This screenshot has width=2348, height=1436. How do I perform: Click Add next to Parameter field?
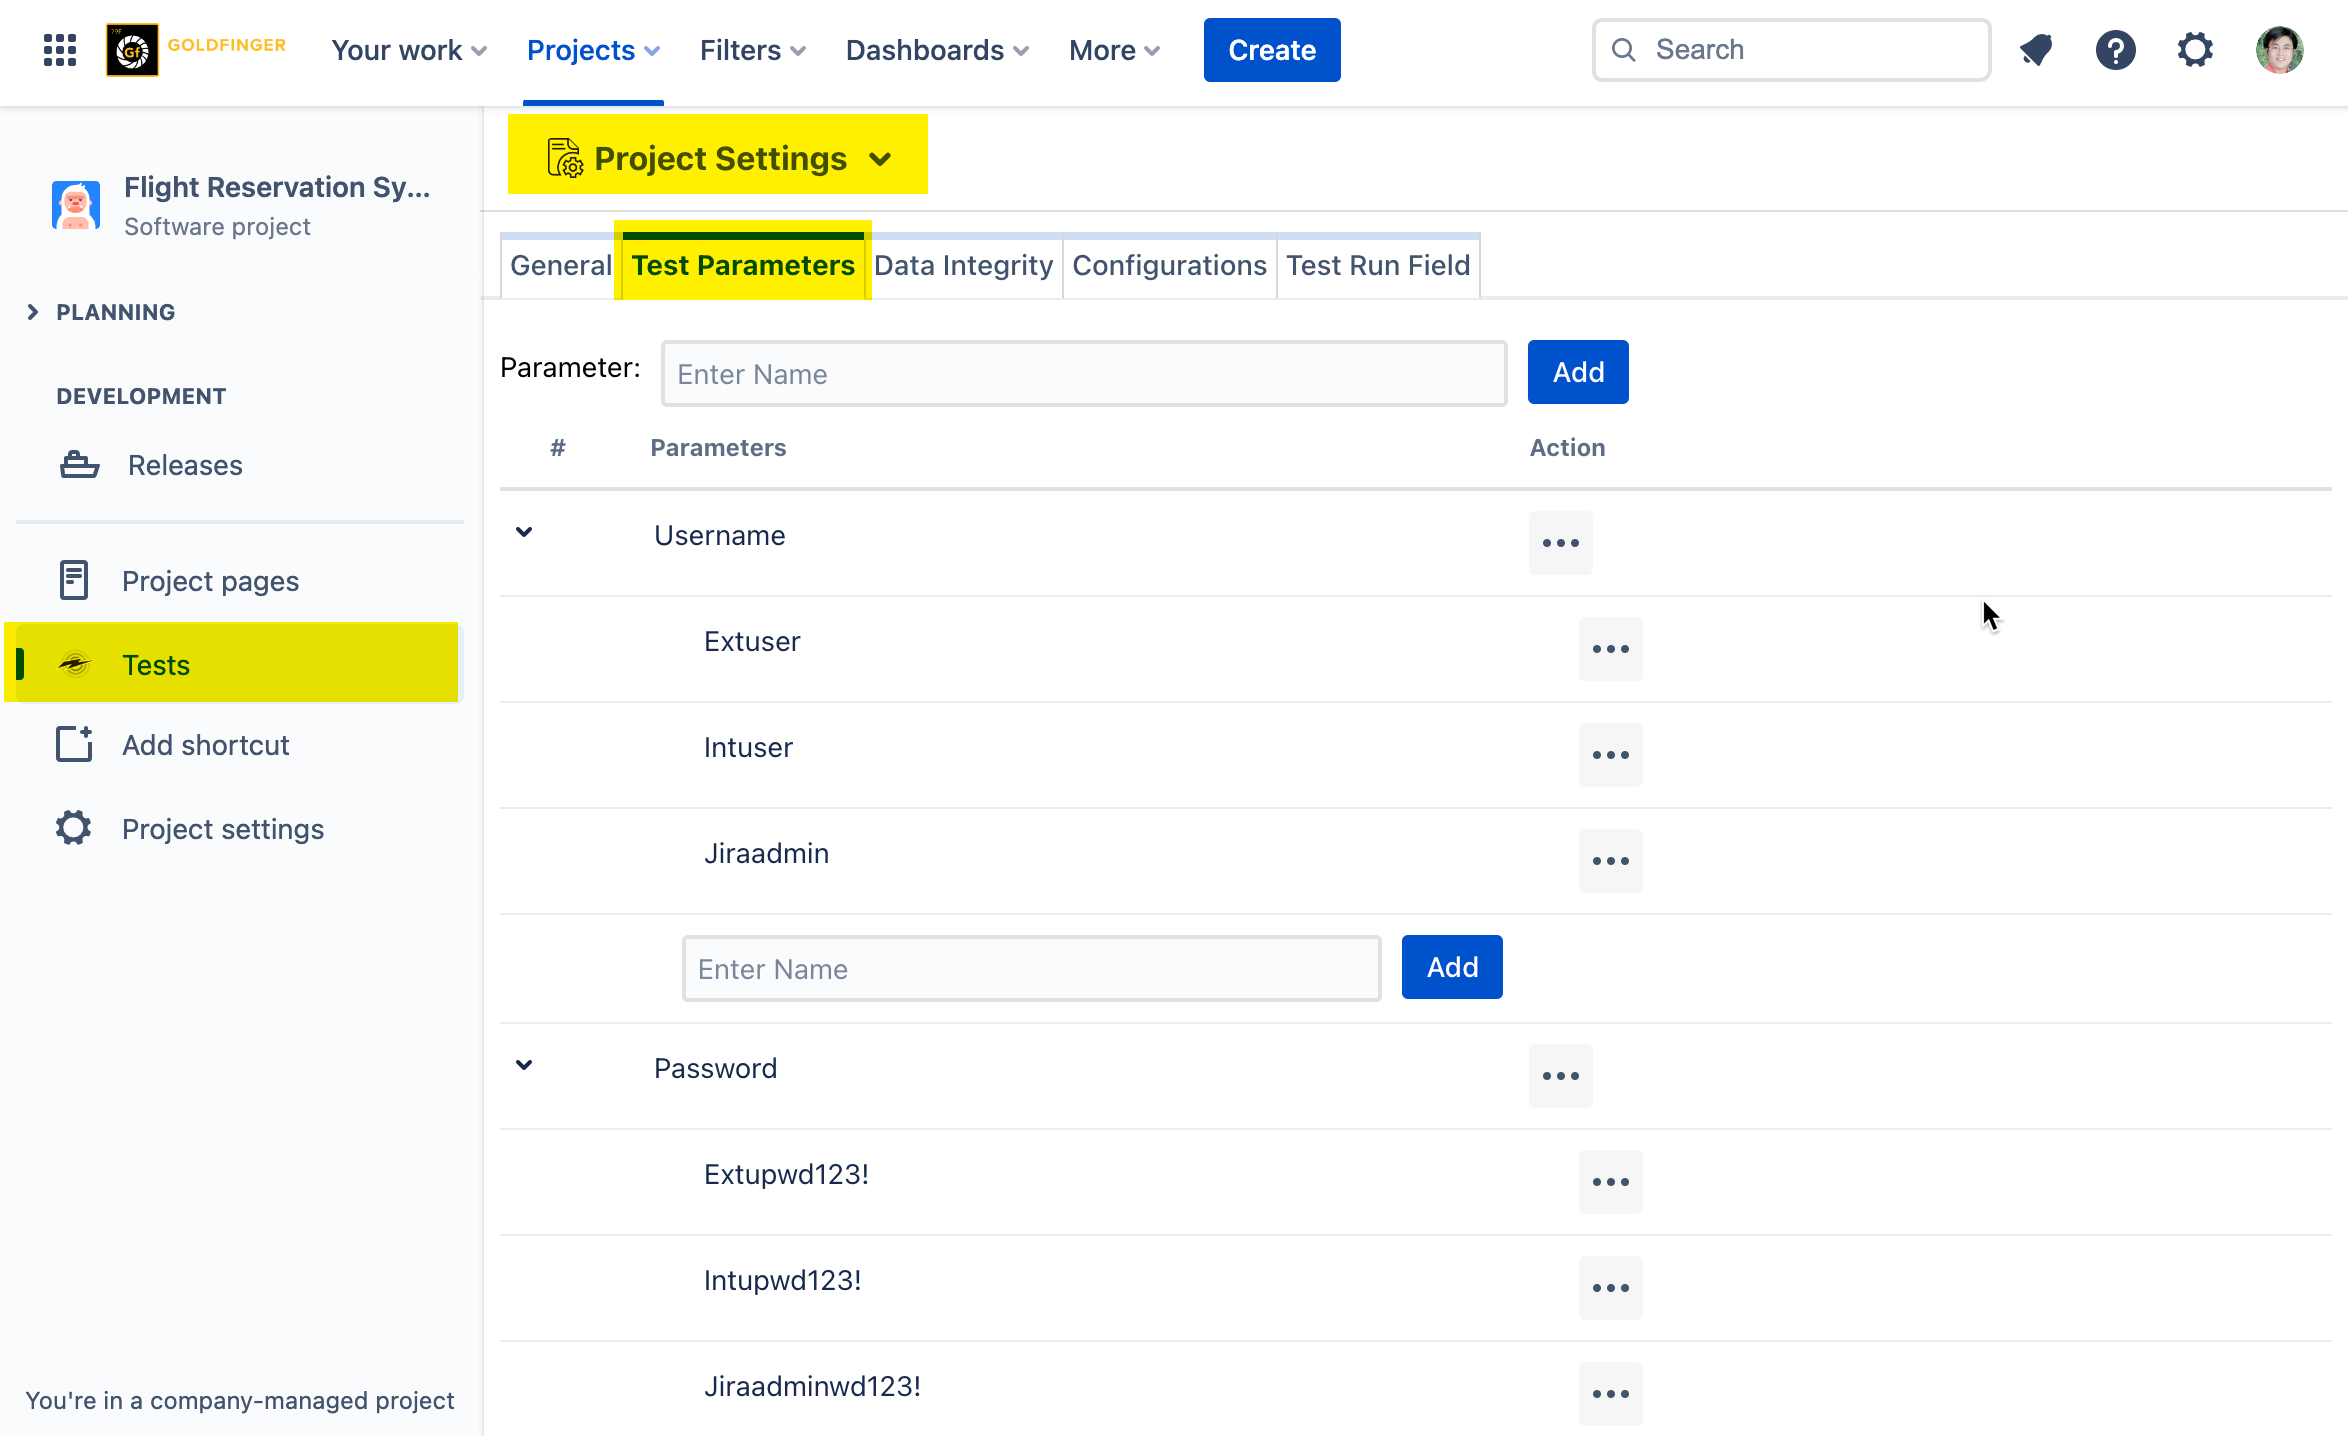pos(1577,372)
